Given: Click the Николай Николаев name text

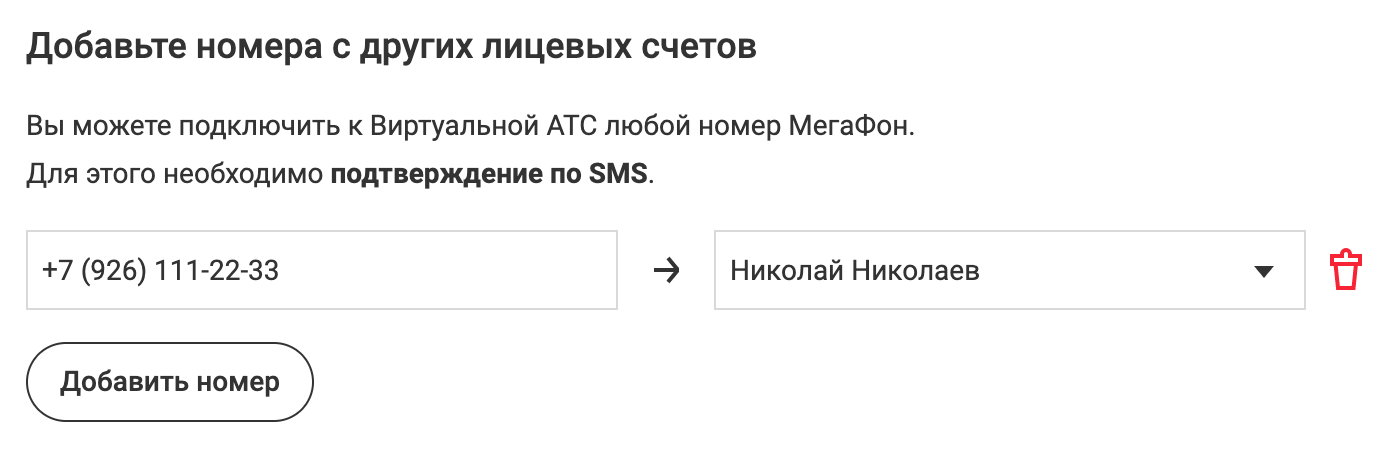Looking at the screenshot, I should pos(855,271).
